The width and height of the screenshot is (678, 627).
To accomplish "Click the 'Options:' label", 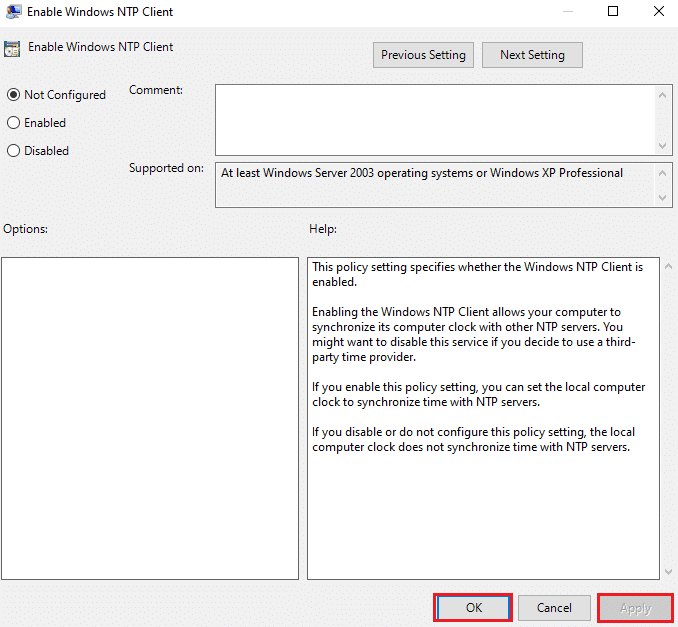I will coord(26,229).
